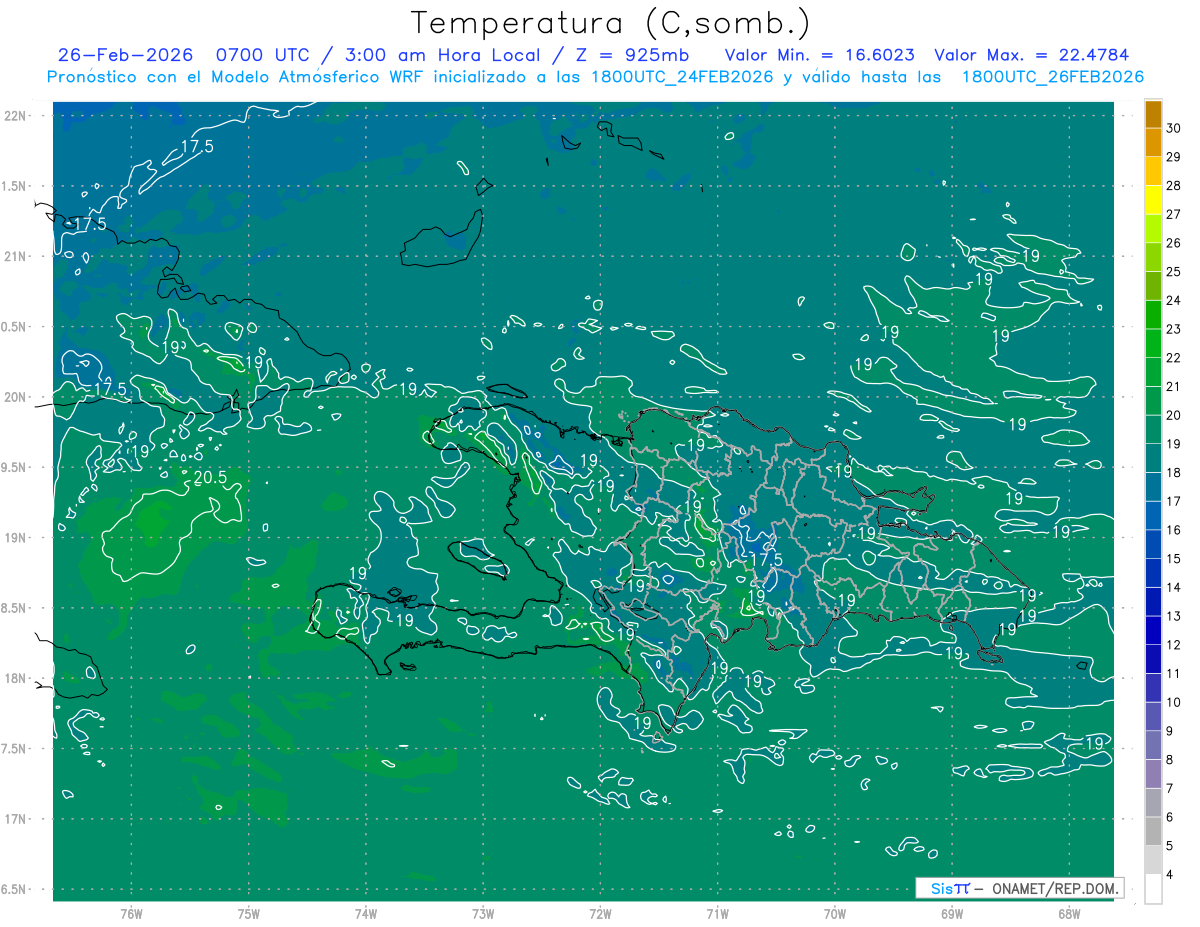The width and height of the screenshot is (1200, 927).
Task: Click the 6 label on the color scale
Action: (1170, 817)
